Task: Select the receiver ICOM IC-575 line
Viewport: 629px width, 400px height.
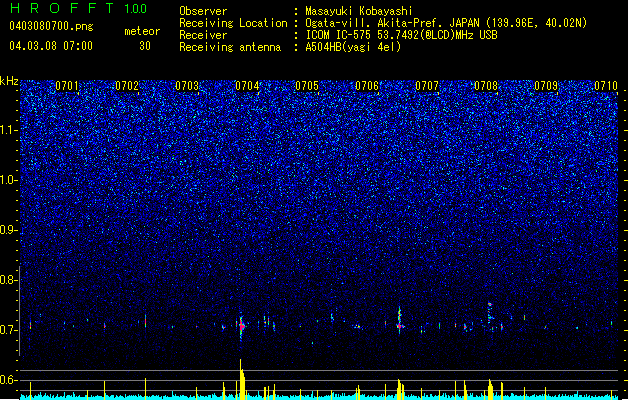Action: pos(401,35)
